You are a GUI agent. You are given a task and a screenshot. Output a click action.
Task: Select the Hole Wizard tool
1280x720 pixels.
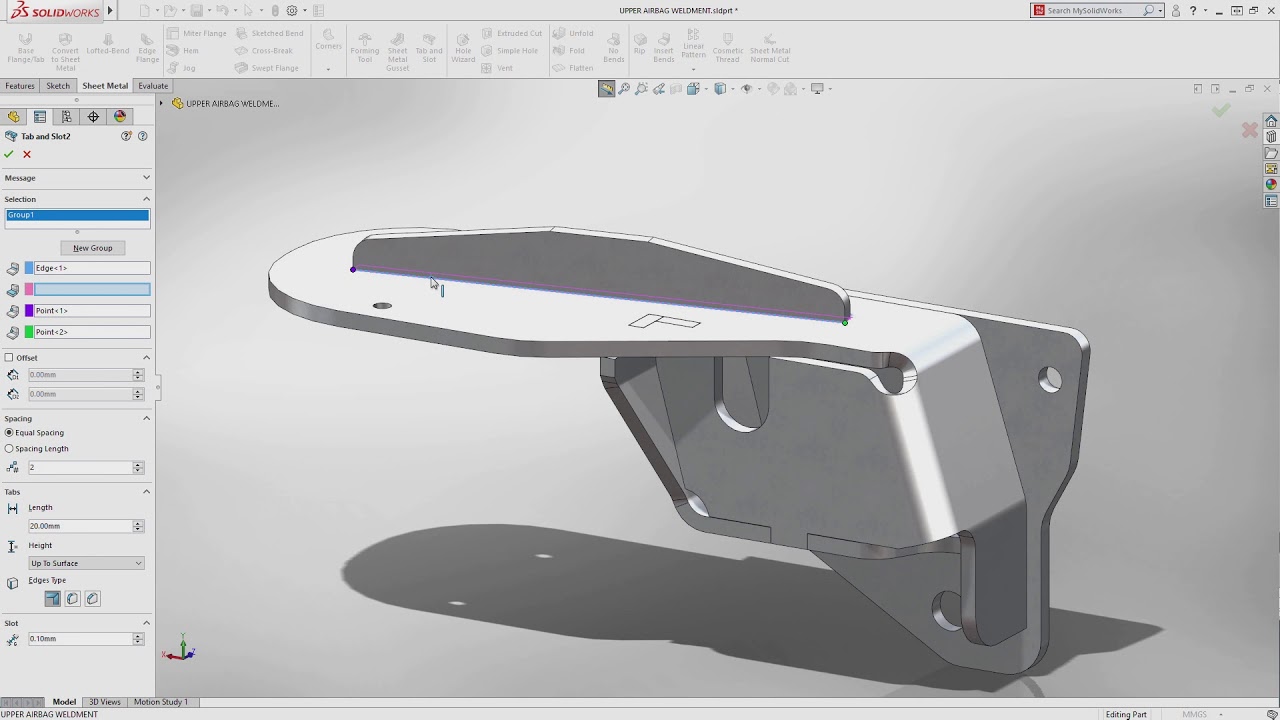click(463, 49)
